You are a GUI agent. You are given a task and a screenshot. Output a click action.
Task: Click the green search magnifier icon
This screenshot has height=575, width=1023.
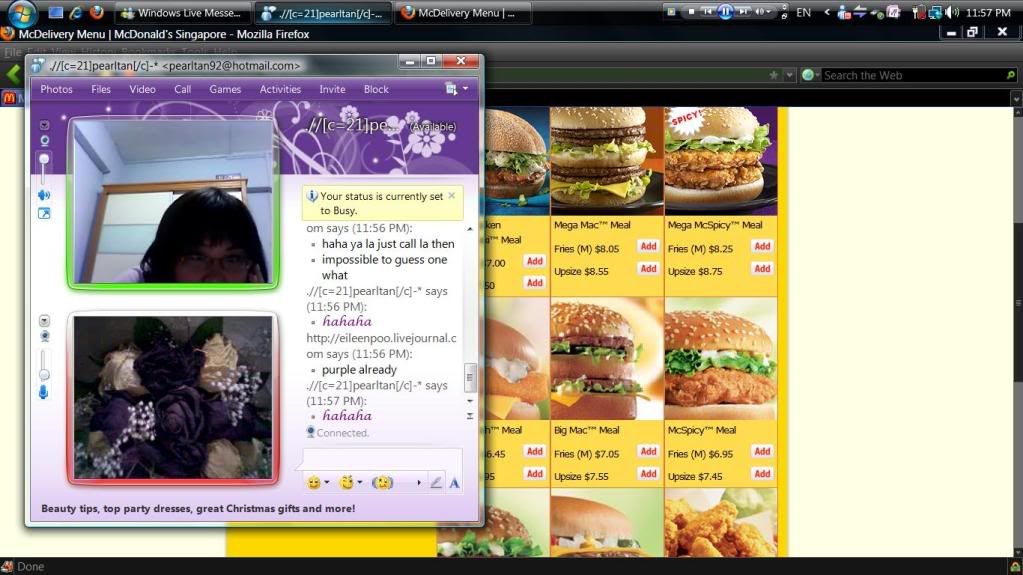(x=1011, y=75)
